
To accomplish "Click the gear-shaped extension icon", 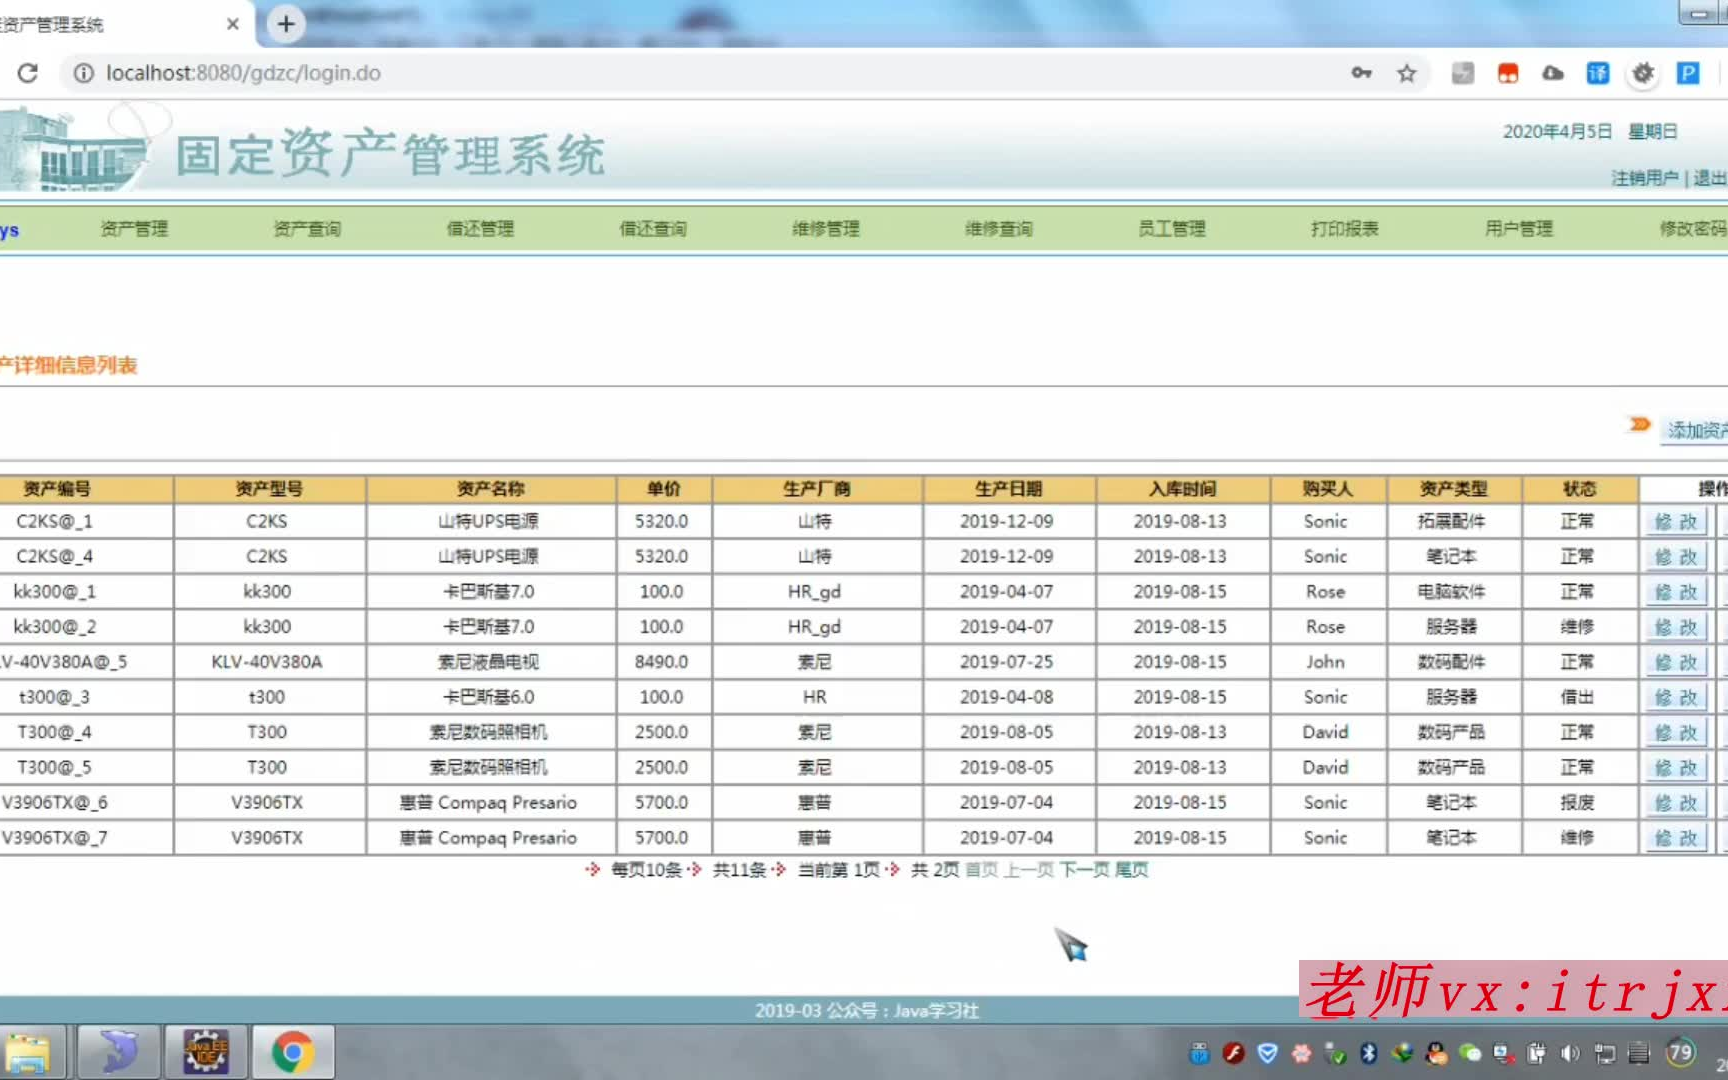I will pyautogui.click(x=1643, y=73).
